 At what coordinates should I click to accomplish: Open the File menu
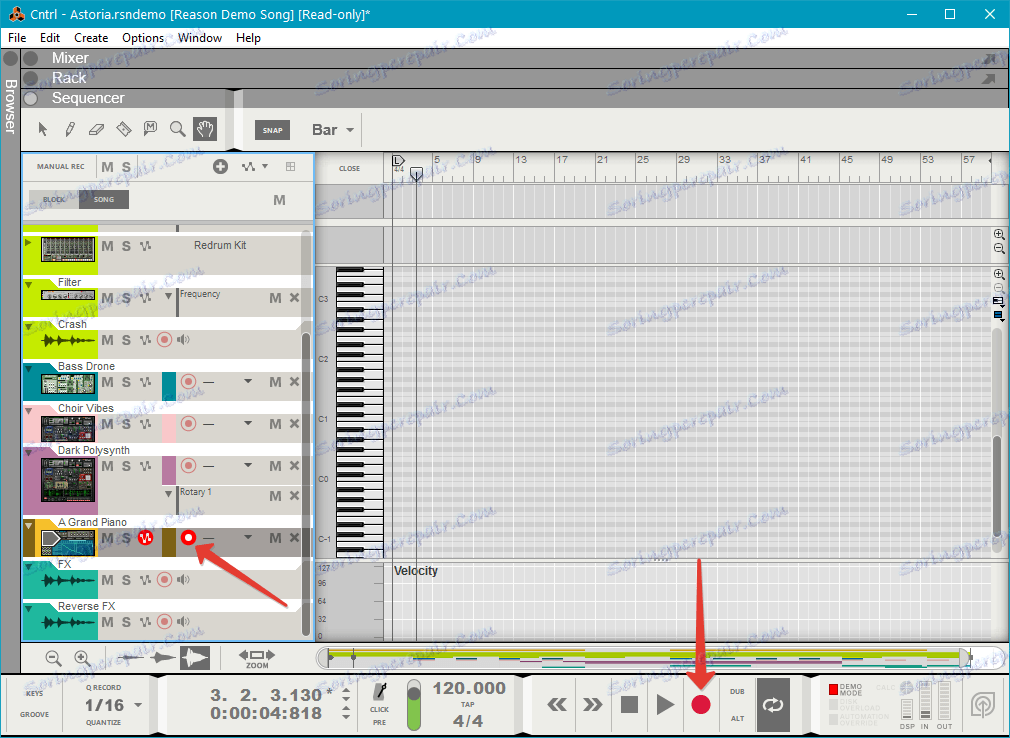[17, 38]
